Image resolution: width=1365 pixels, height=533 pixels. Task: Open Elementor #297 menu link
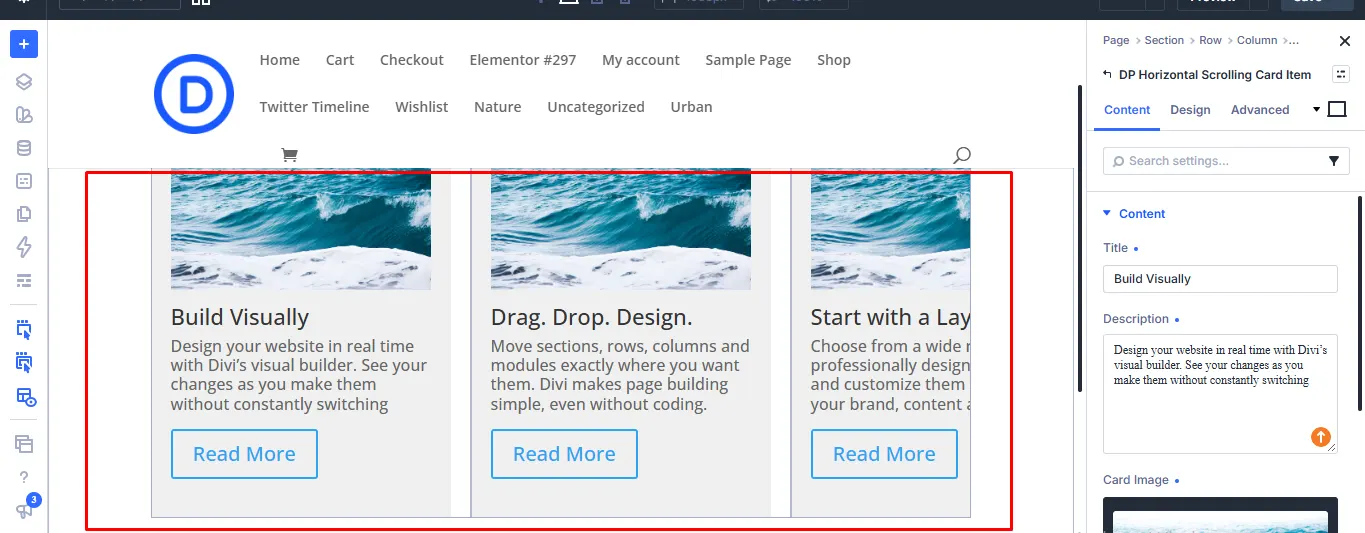coord(523,60)
